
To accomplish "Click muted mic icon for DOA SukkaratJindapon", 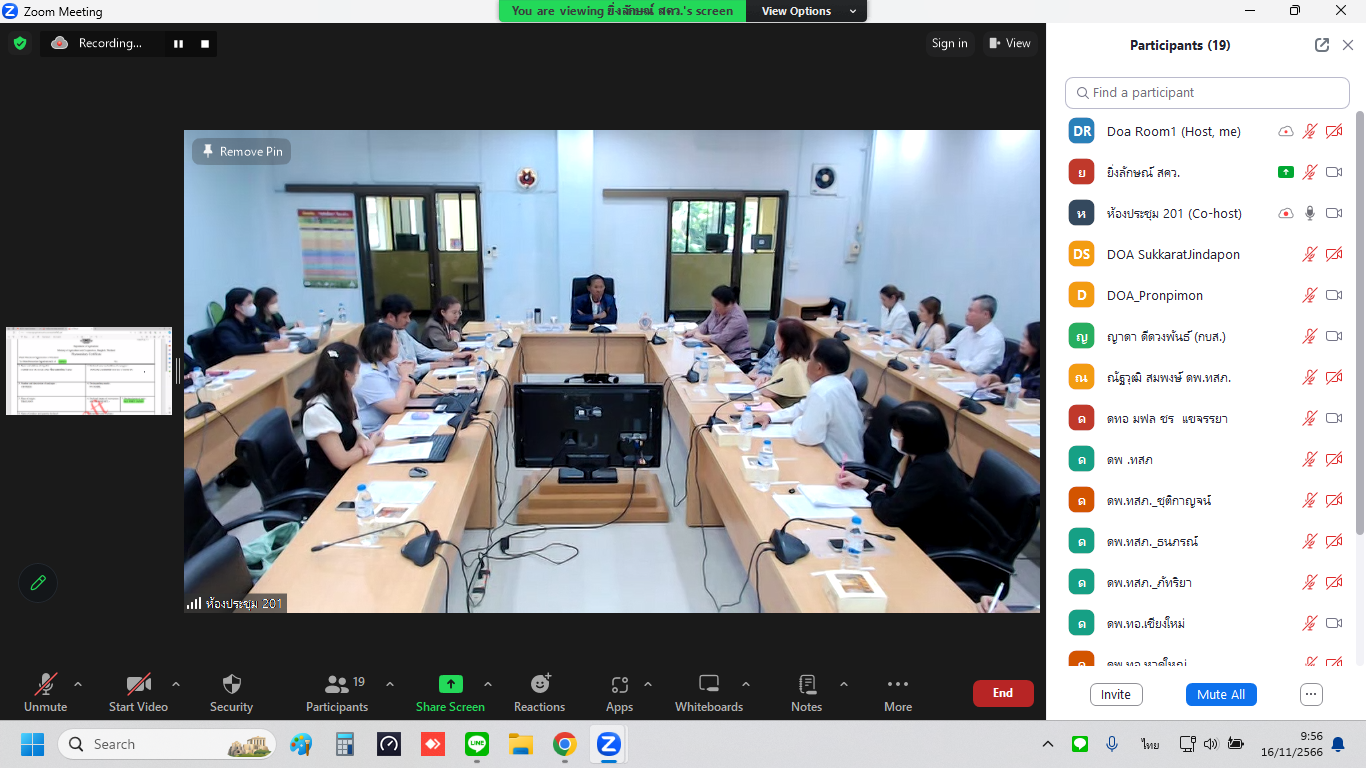I will pyautogui.click(x=1310, y=254).
